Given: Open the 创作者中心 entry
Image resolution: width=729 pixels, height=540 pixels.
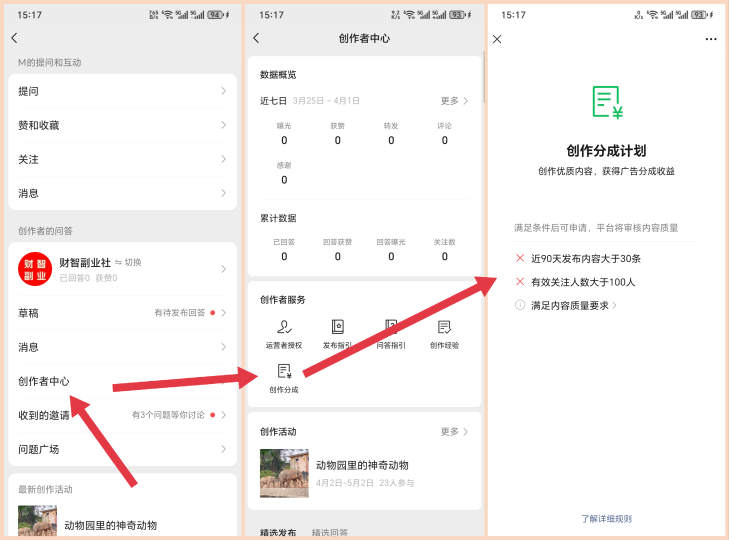Looking at the screenshot, I should point(122,381).
